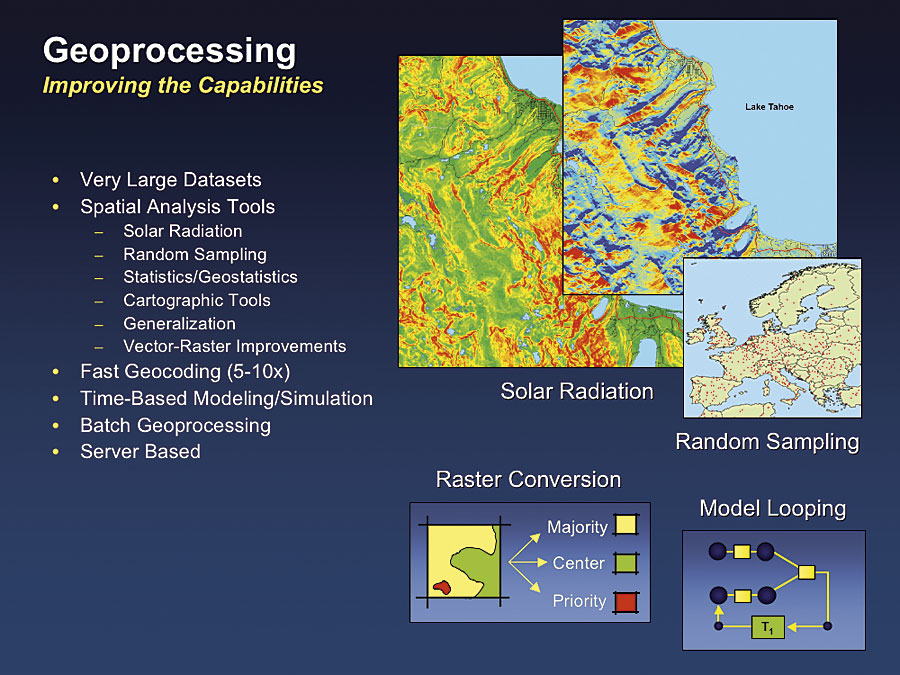The width and height of the screenshot is (900, 675).
Task: Click the 'Raster Conversion' heading
Action: [528, 480]
